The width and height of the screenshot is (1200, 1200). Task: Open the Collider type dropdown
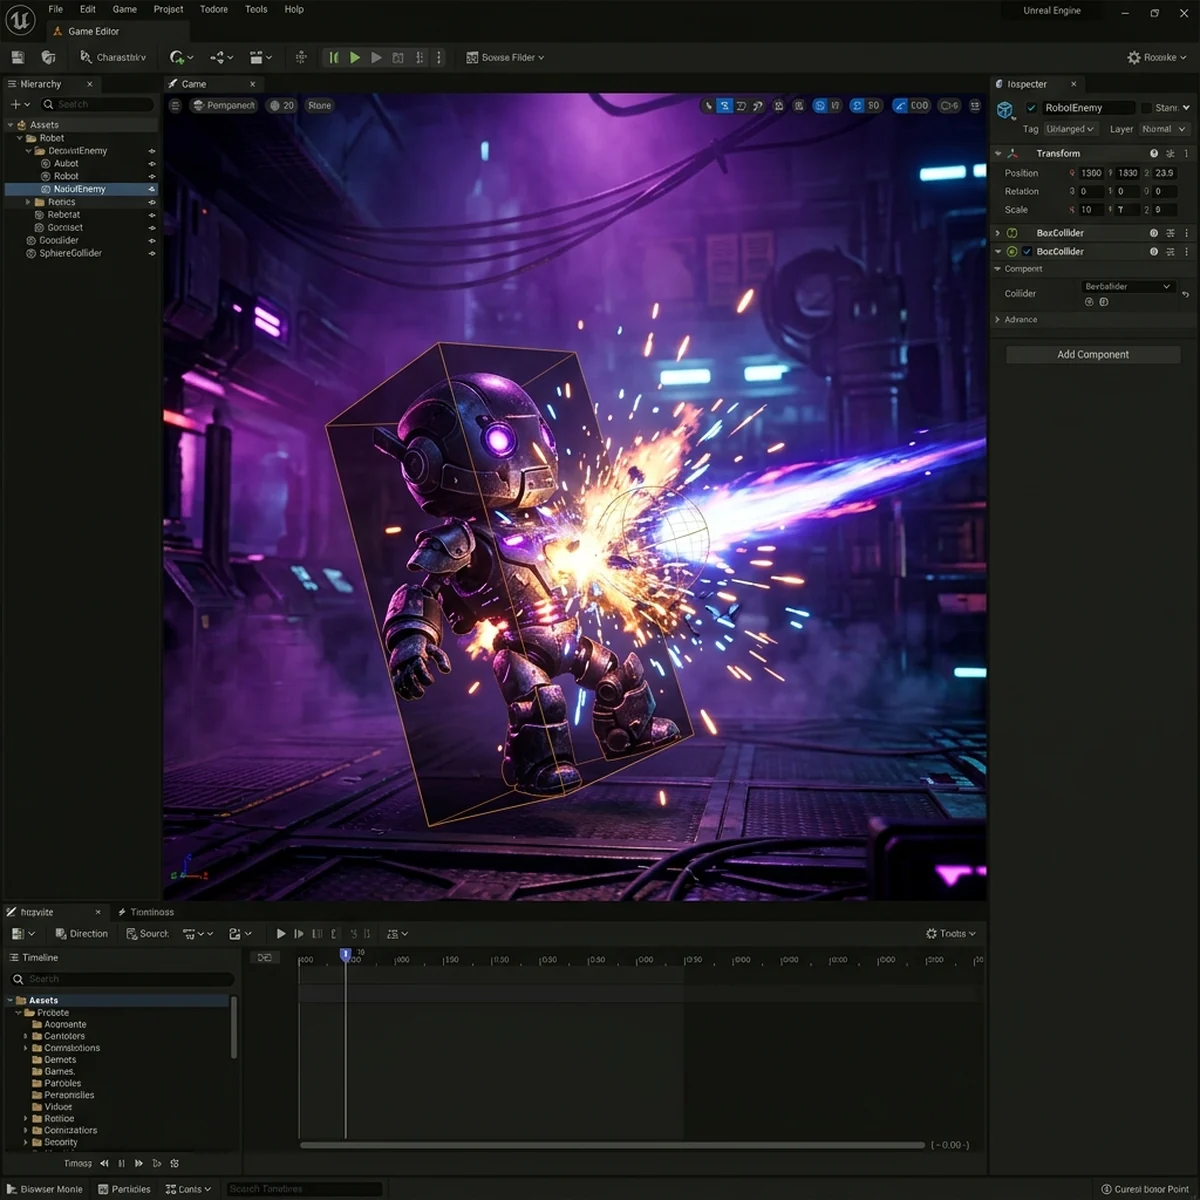1127,287
